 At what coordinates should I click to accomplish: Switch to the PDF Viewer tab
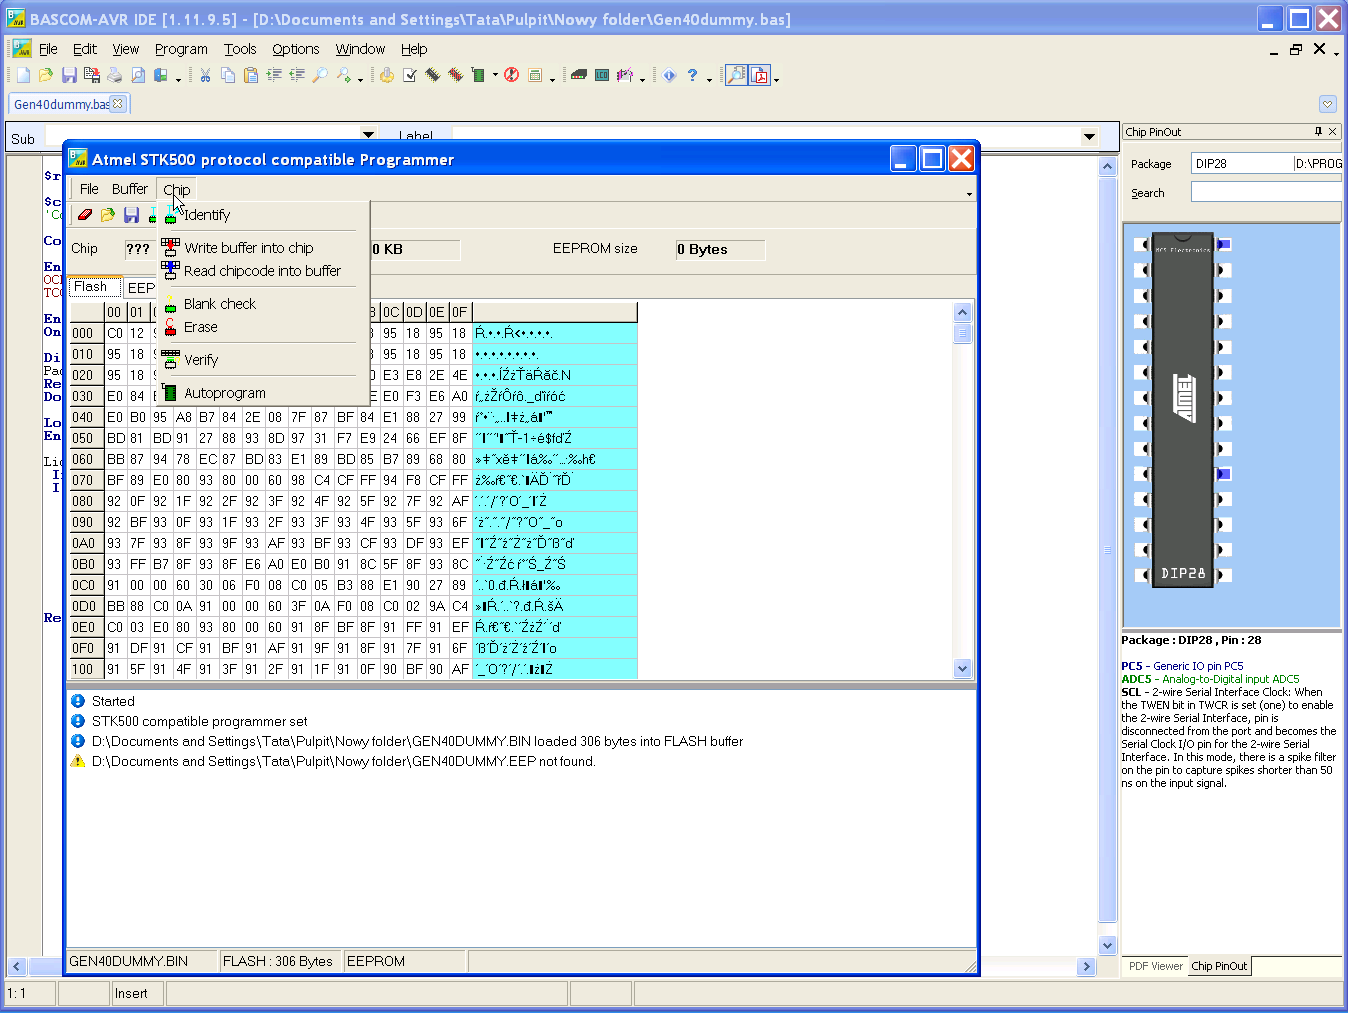1155,966
